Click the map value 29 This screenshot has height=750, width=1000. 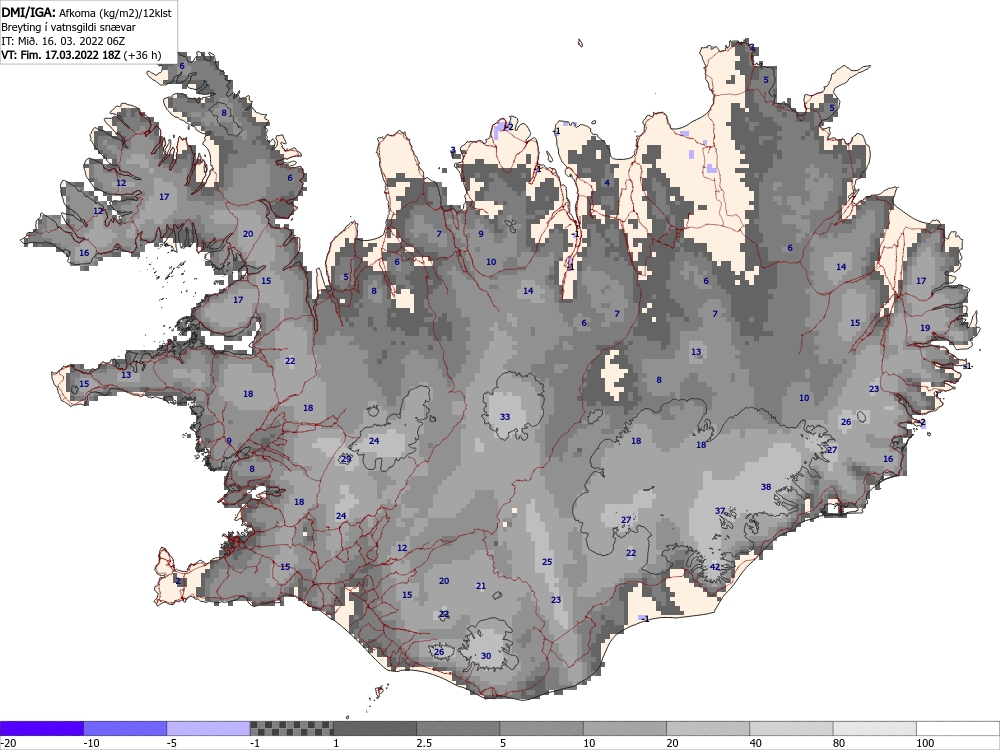click(346, 459)
